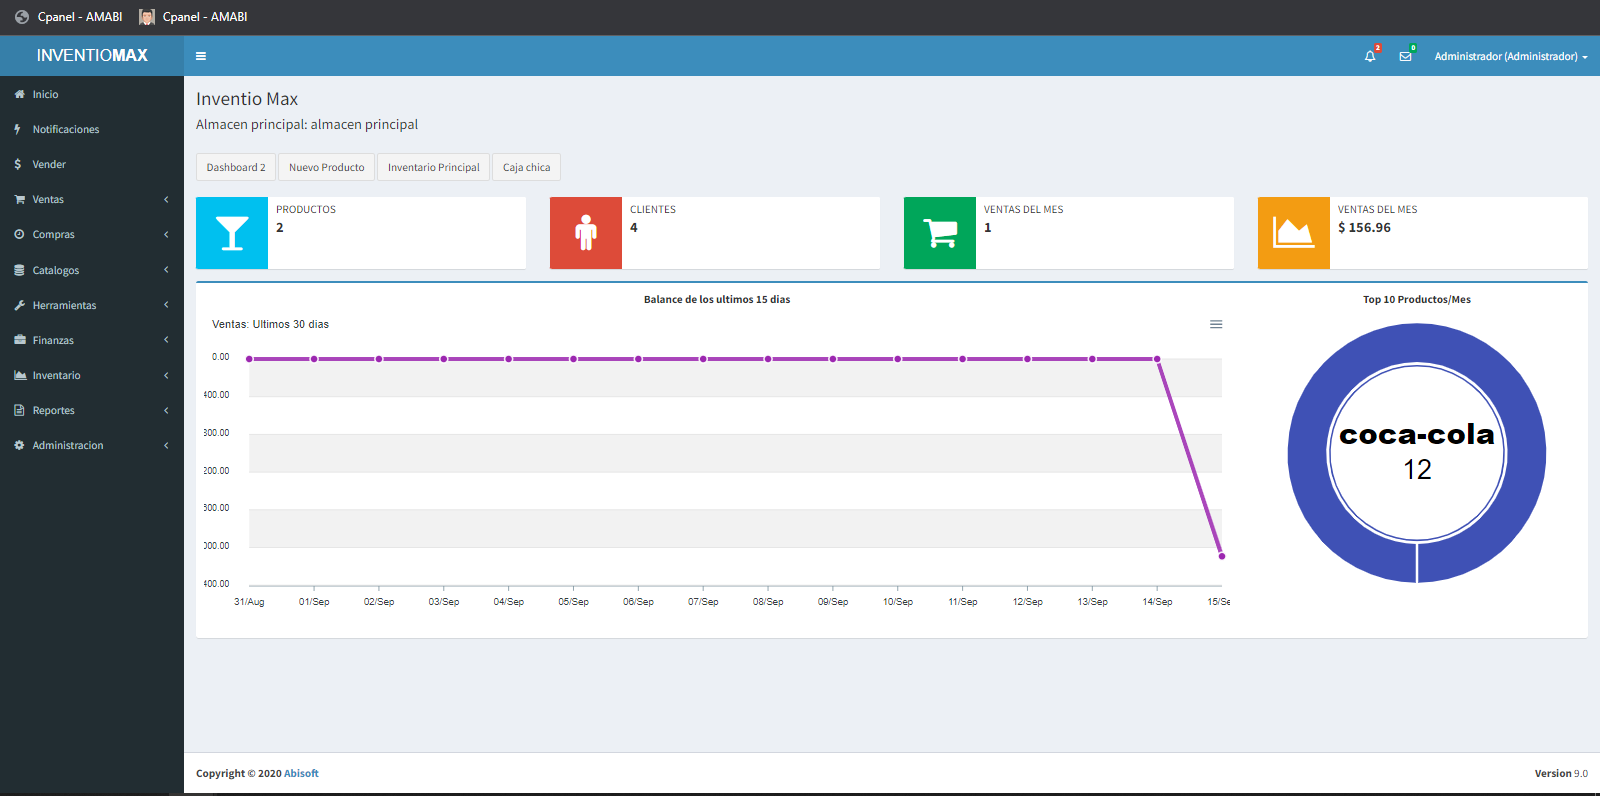The width and height of the screenshot is (1600, 796).
Task: Select Vender in the sidebar menu
Action: coord(92,164)
